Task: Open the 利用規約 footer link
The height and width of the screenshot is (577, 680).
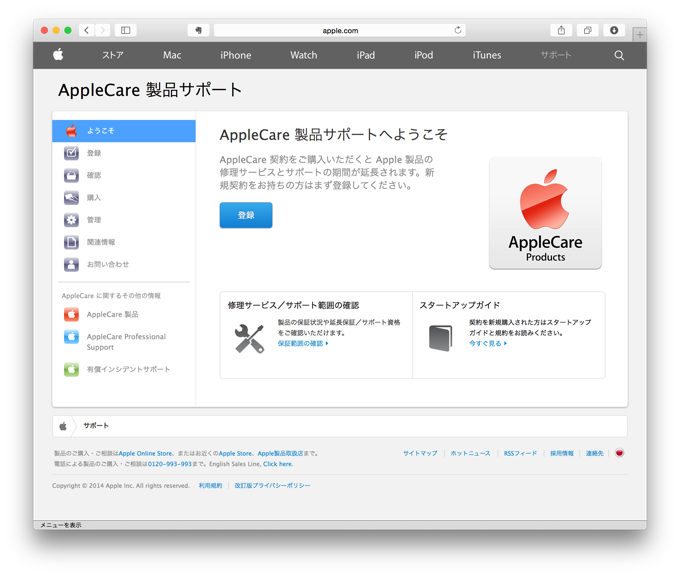Action: tap(210, 485)
